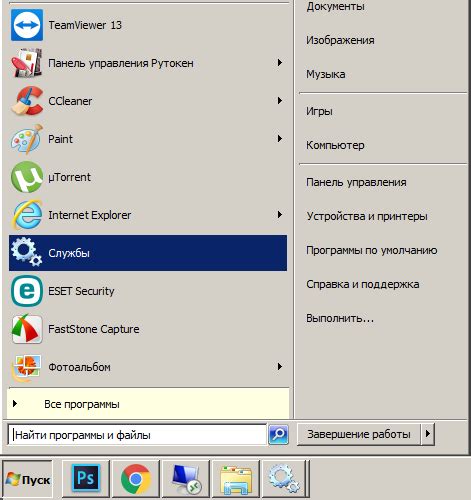Click the Photoshop icon in the taskbar
This screenshot has height=500, width=471.
(x=86, y=479)
